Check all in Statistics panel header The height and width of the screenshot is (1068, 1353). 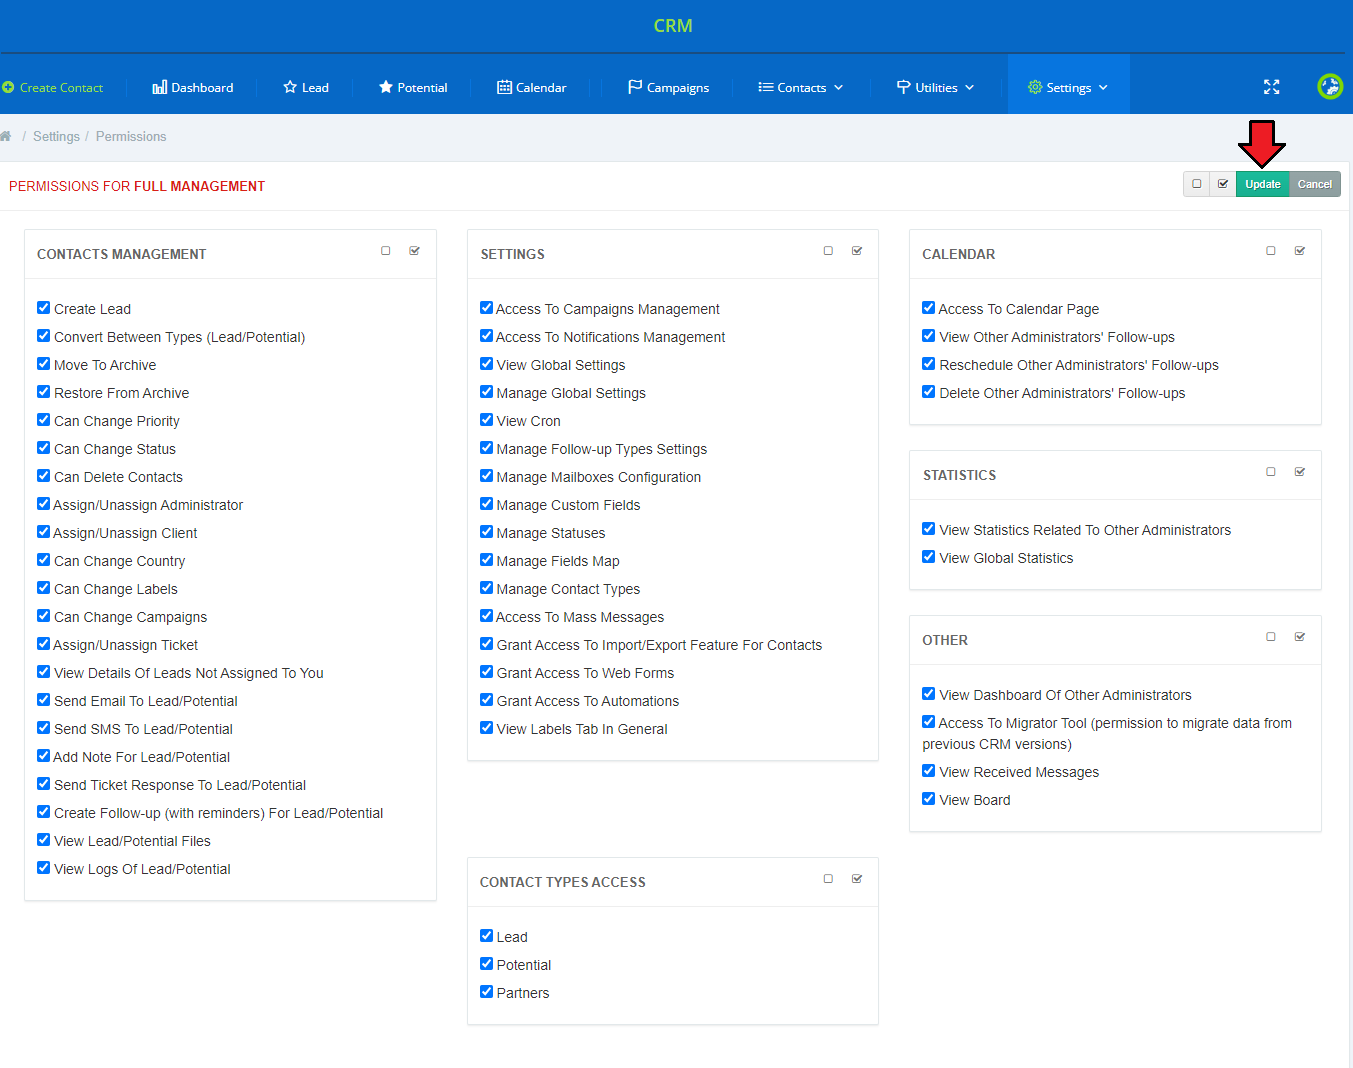tap(1300, 472)
